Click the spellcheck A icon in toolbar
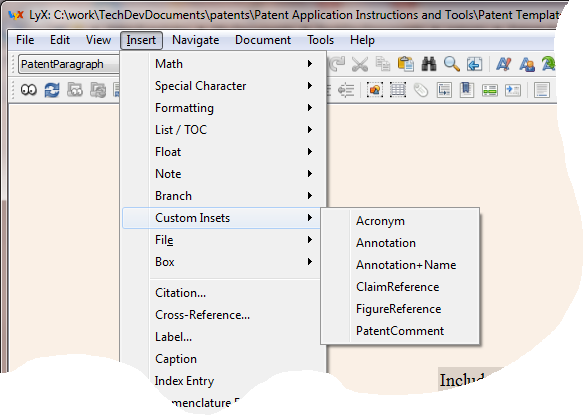Viewport: 584px width, 416px height. point(504,64)
